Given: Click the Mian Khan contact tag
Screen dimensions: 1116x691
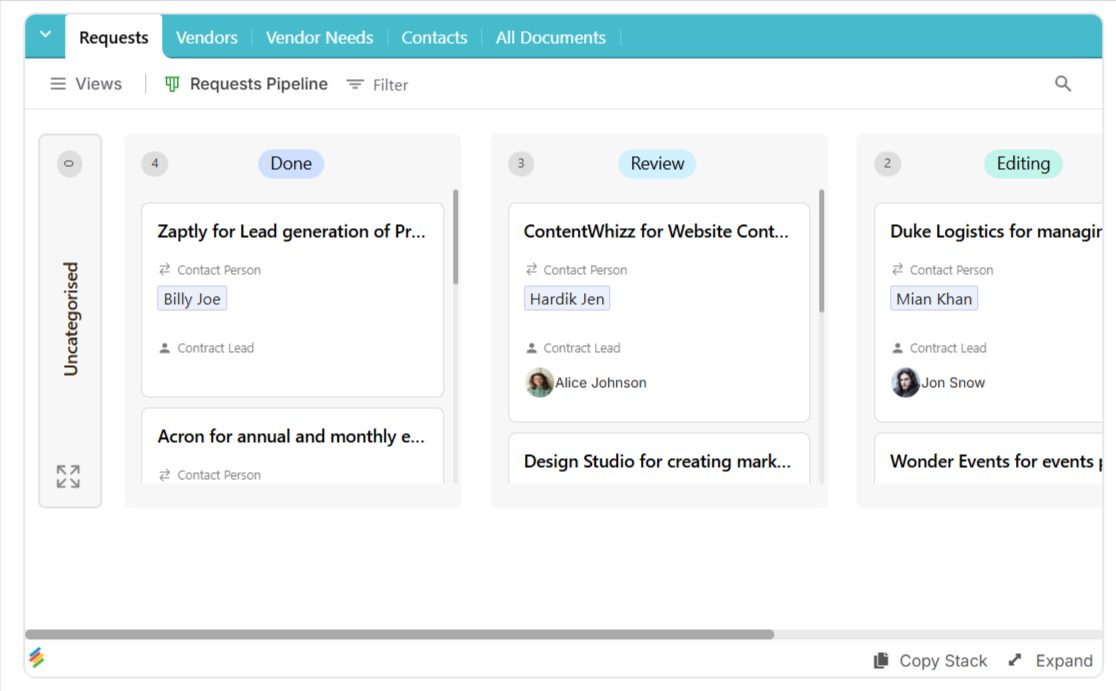Looking at the screenshot, I should [934, 299].
